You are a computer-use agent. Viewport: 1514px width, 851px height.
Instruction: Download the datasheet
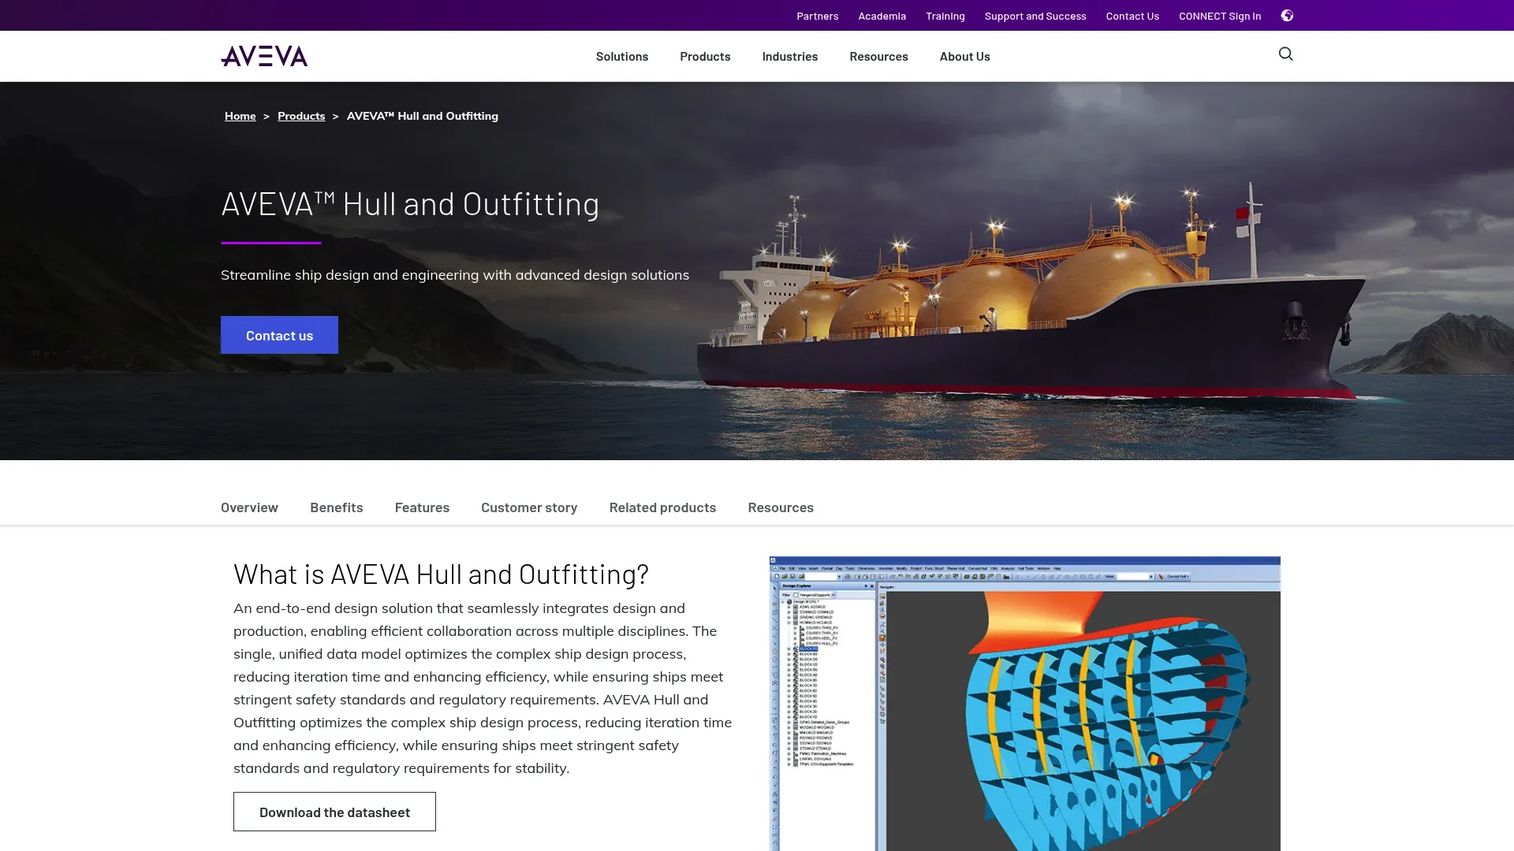pyautogui.click(x=334, y=812)
